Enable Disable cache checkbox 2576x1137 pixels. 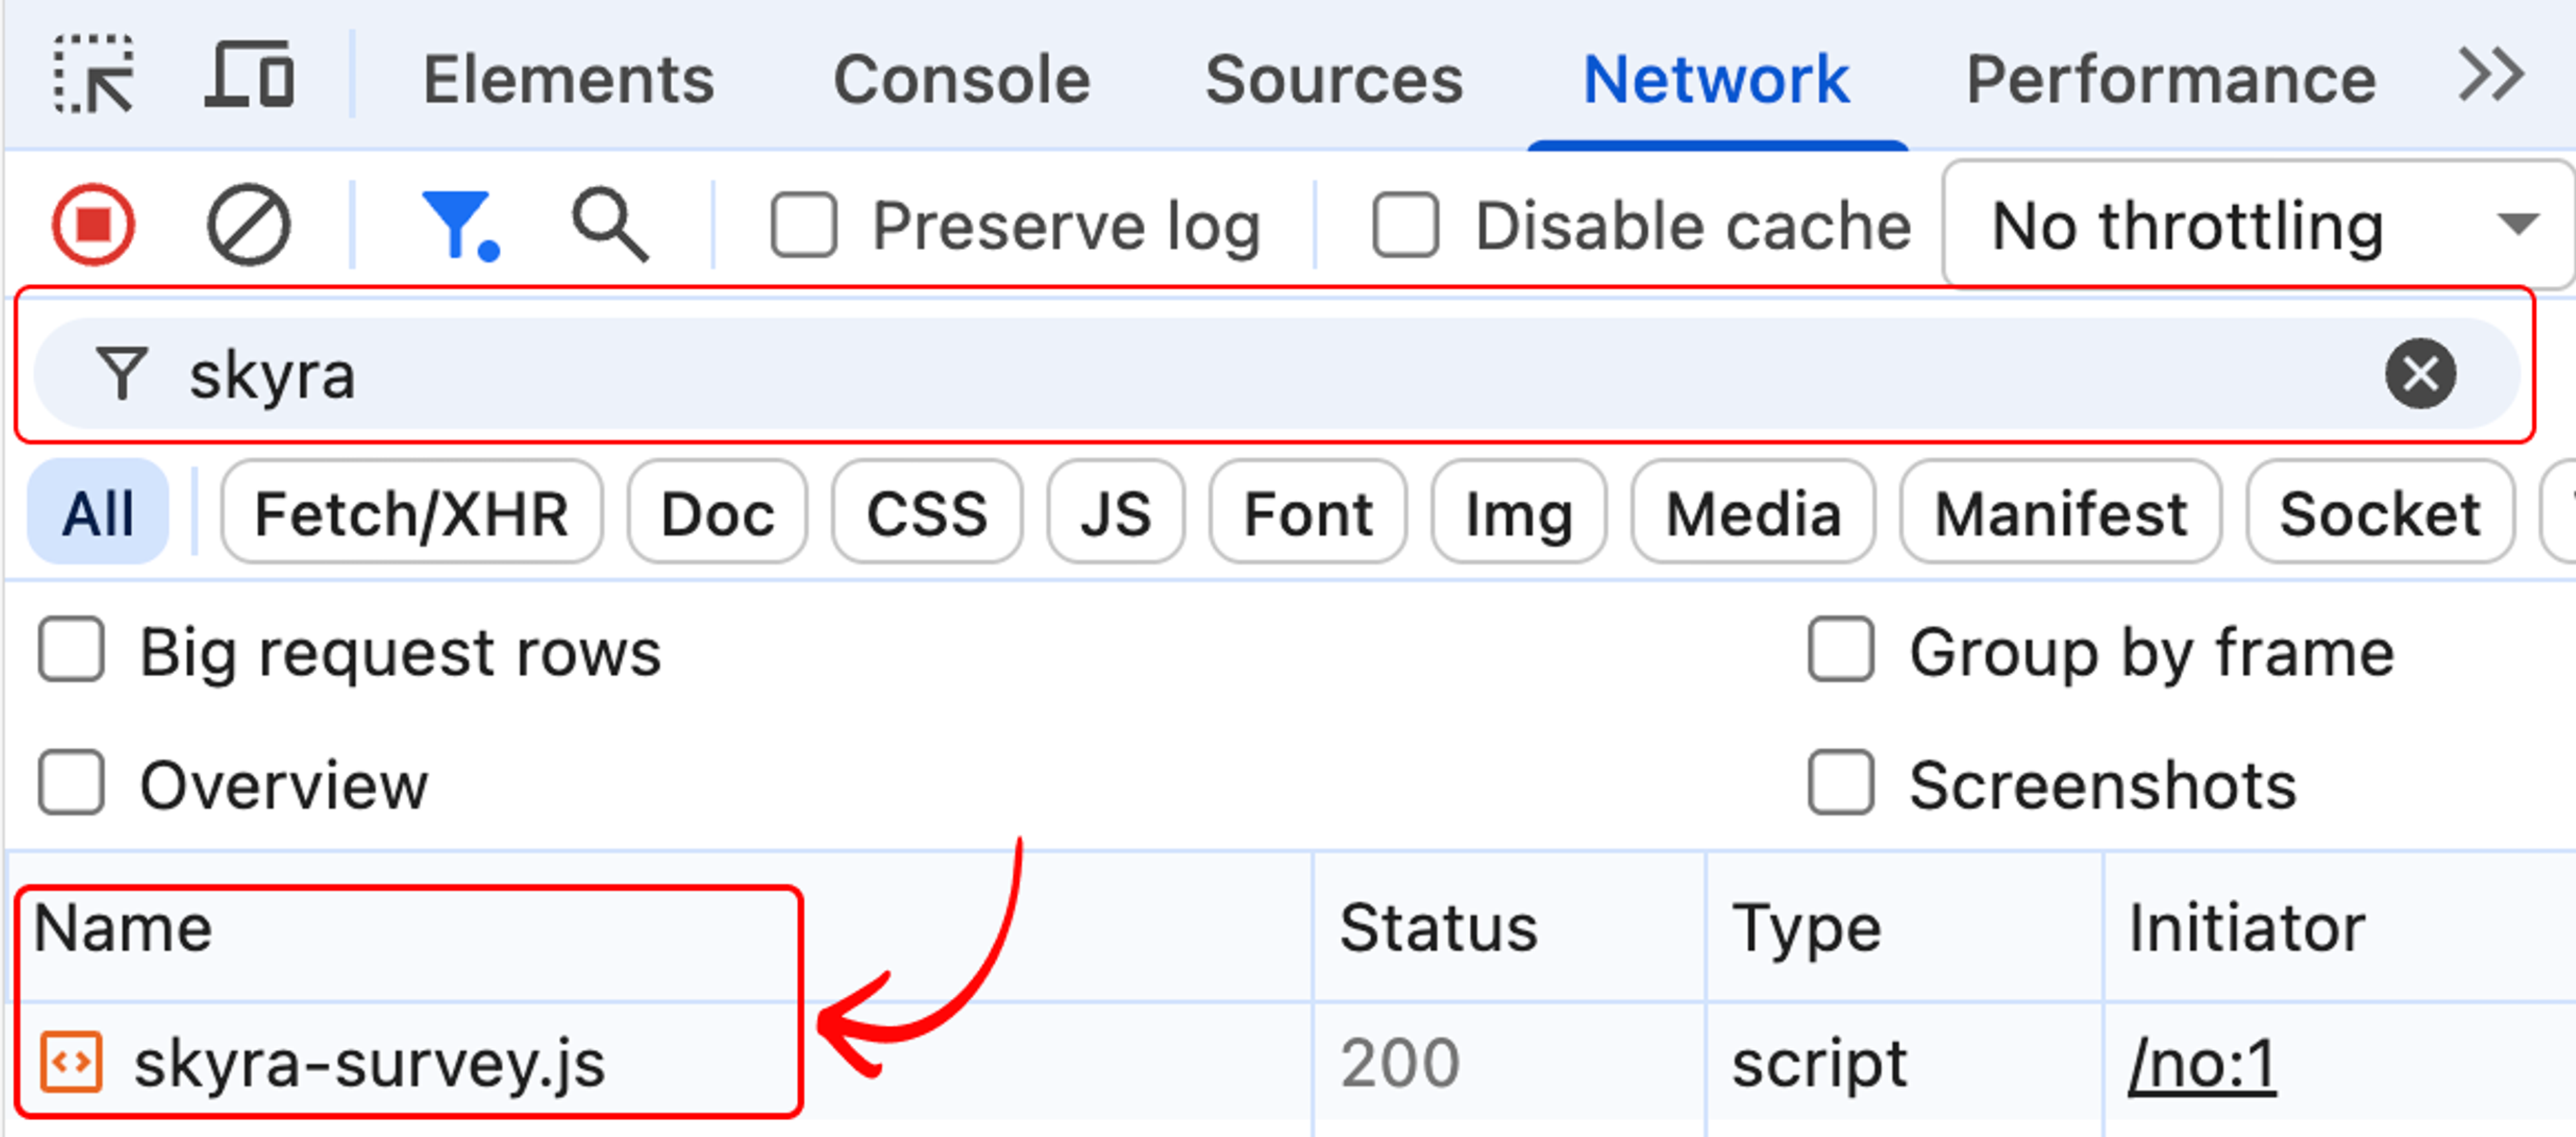1405,225
